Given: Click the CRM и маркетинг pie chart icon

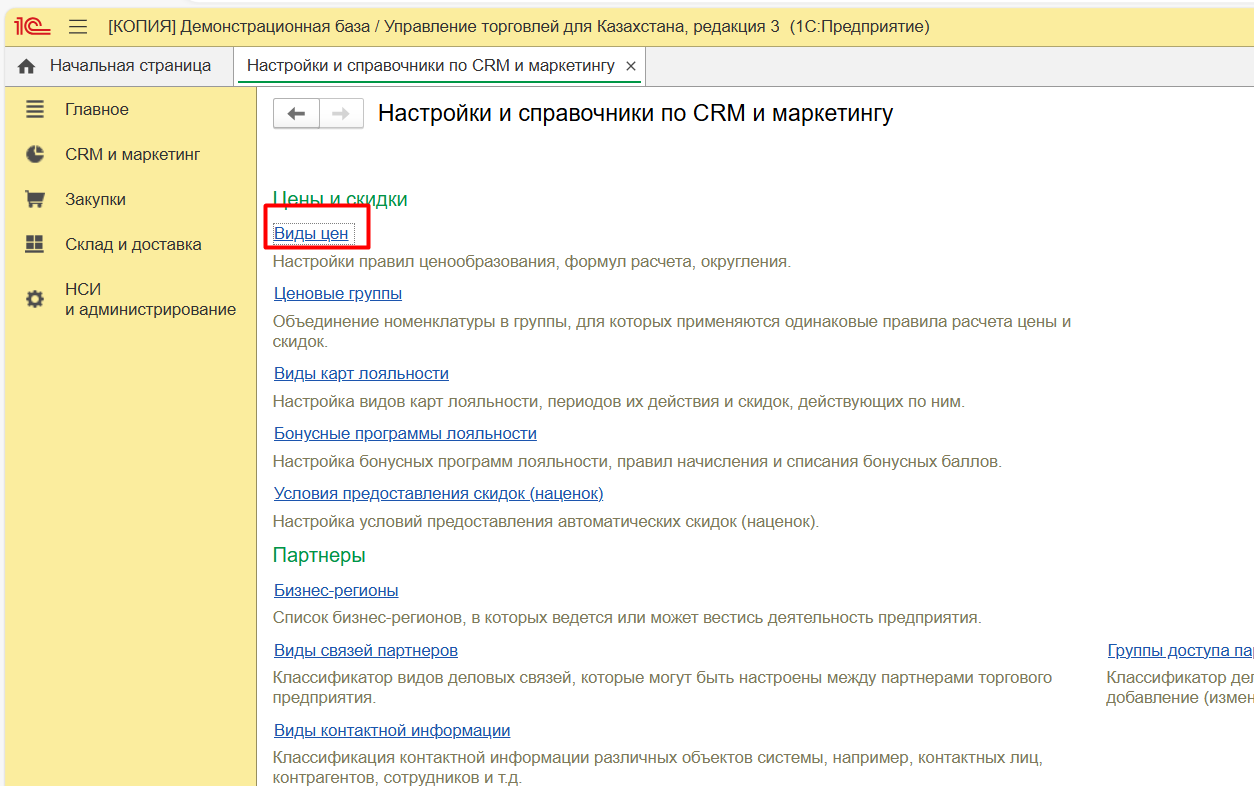Looking at the screenshot, I should [35, 154].
